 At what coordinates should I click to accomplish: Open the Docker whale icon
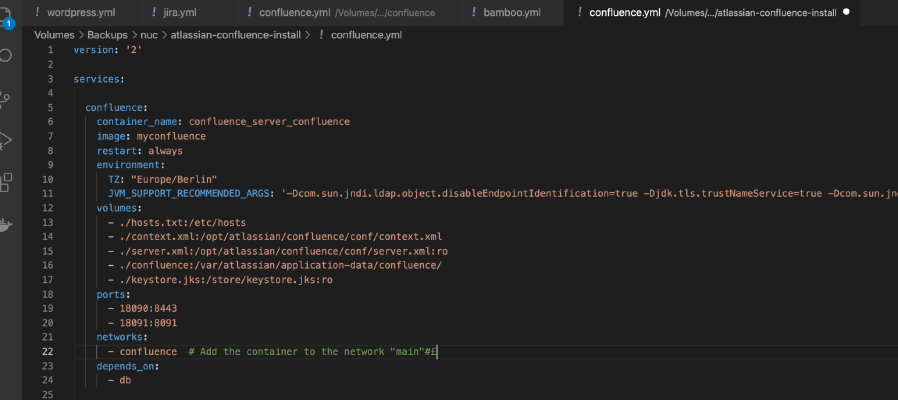[5, 224]
